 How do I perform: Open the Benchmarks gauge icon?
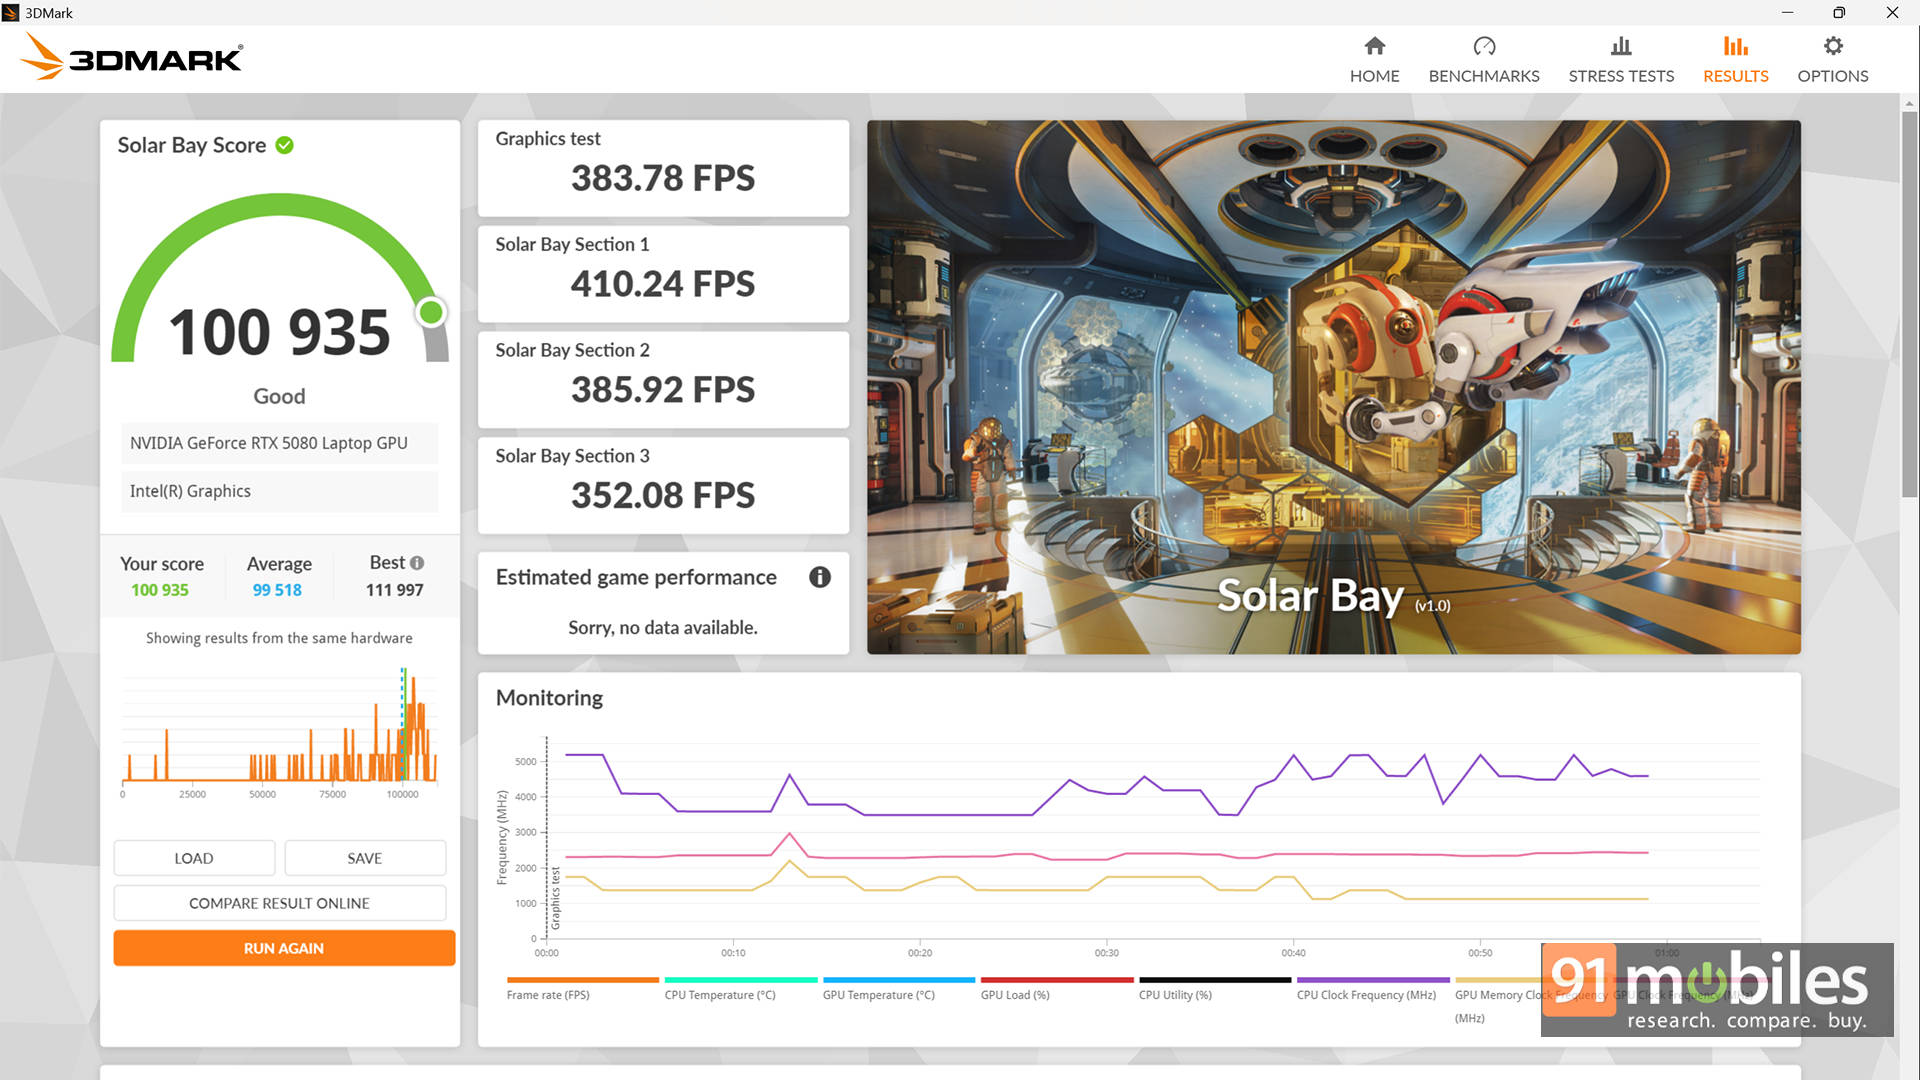(x=1484, y=46)
